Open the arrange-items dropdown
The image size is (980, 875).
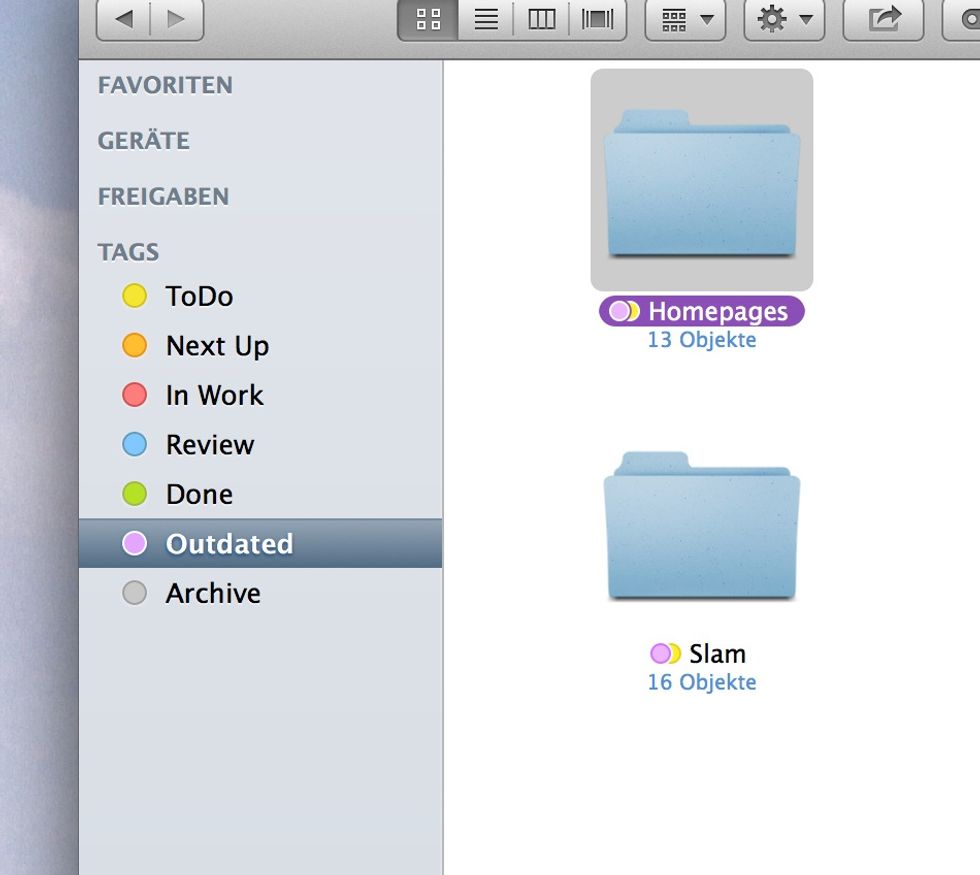(x=685, y=19)
